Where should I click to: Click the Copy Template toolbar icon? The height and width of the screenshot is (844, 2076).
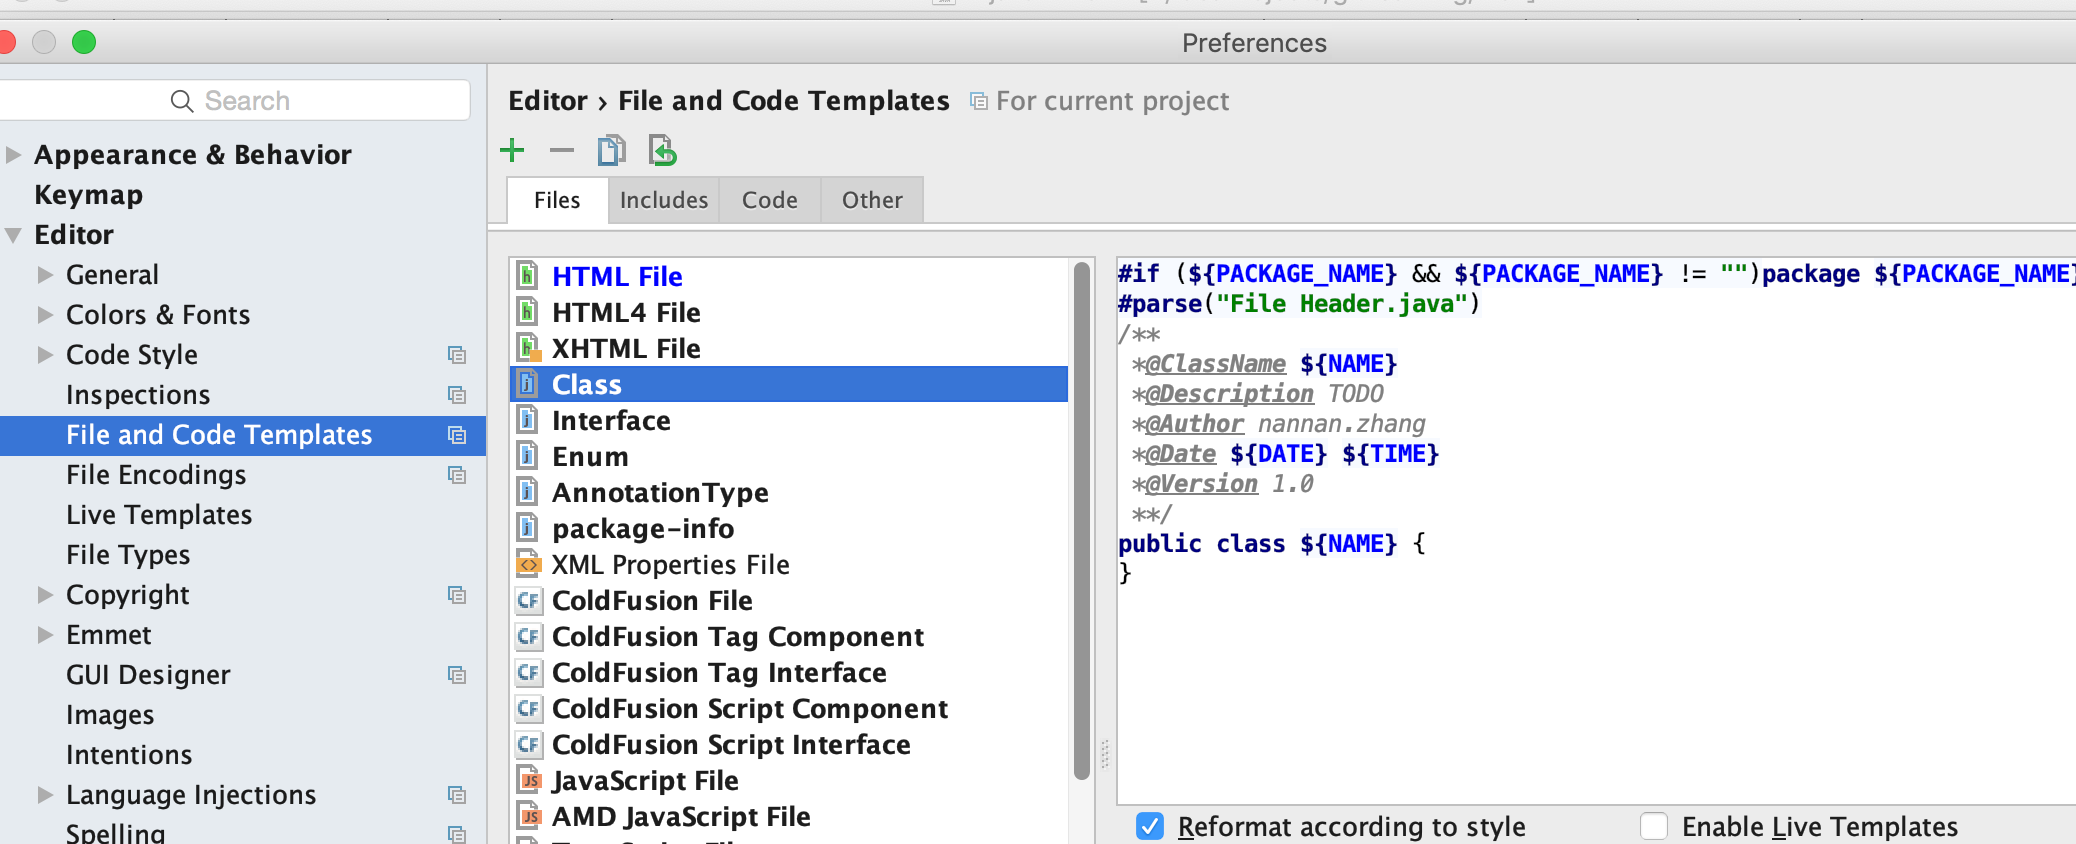pyautogui.click(x=611, y=151)
